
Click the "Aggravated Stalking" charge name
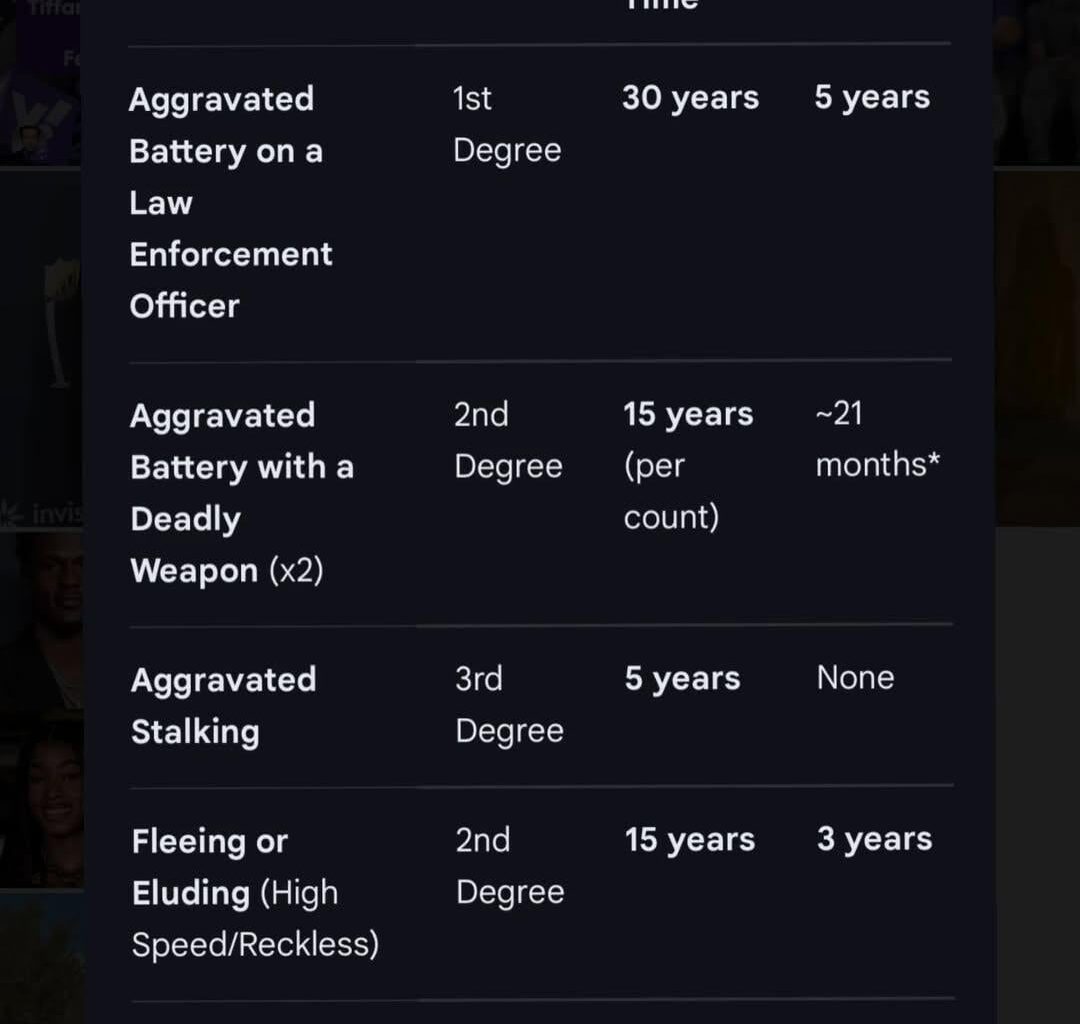(223, 705)
